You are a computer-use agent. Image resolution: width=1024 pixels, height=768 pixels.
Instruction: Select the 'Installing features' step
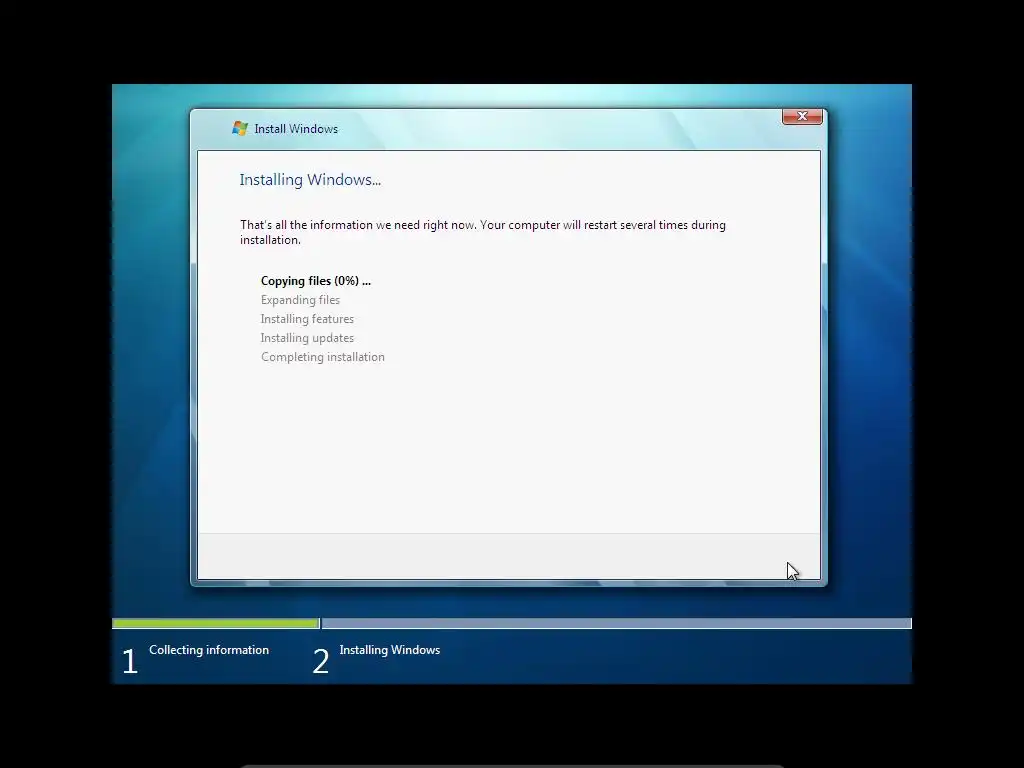coord(307,319)
